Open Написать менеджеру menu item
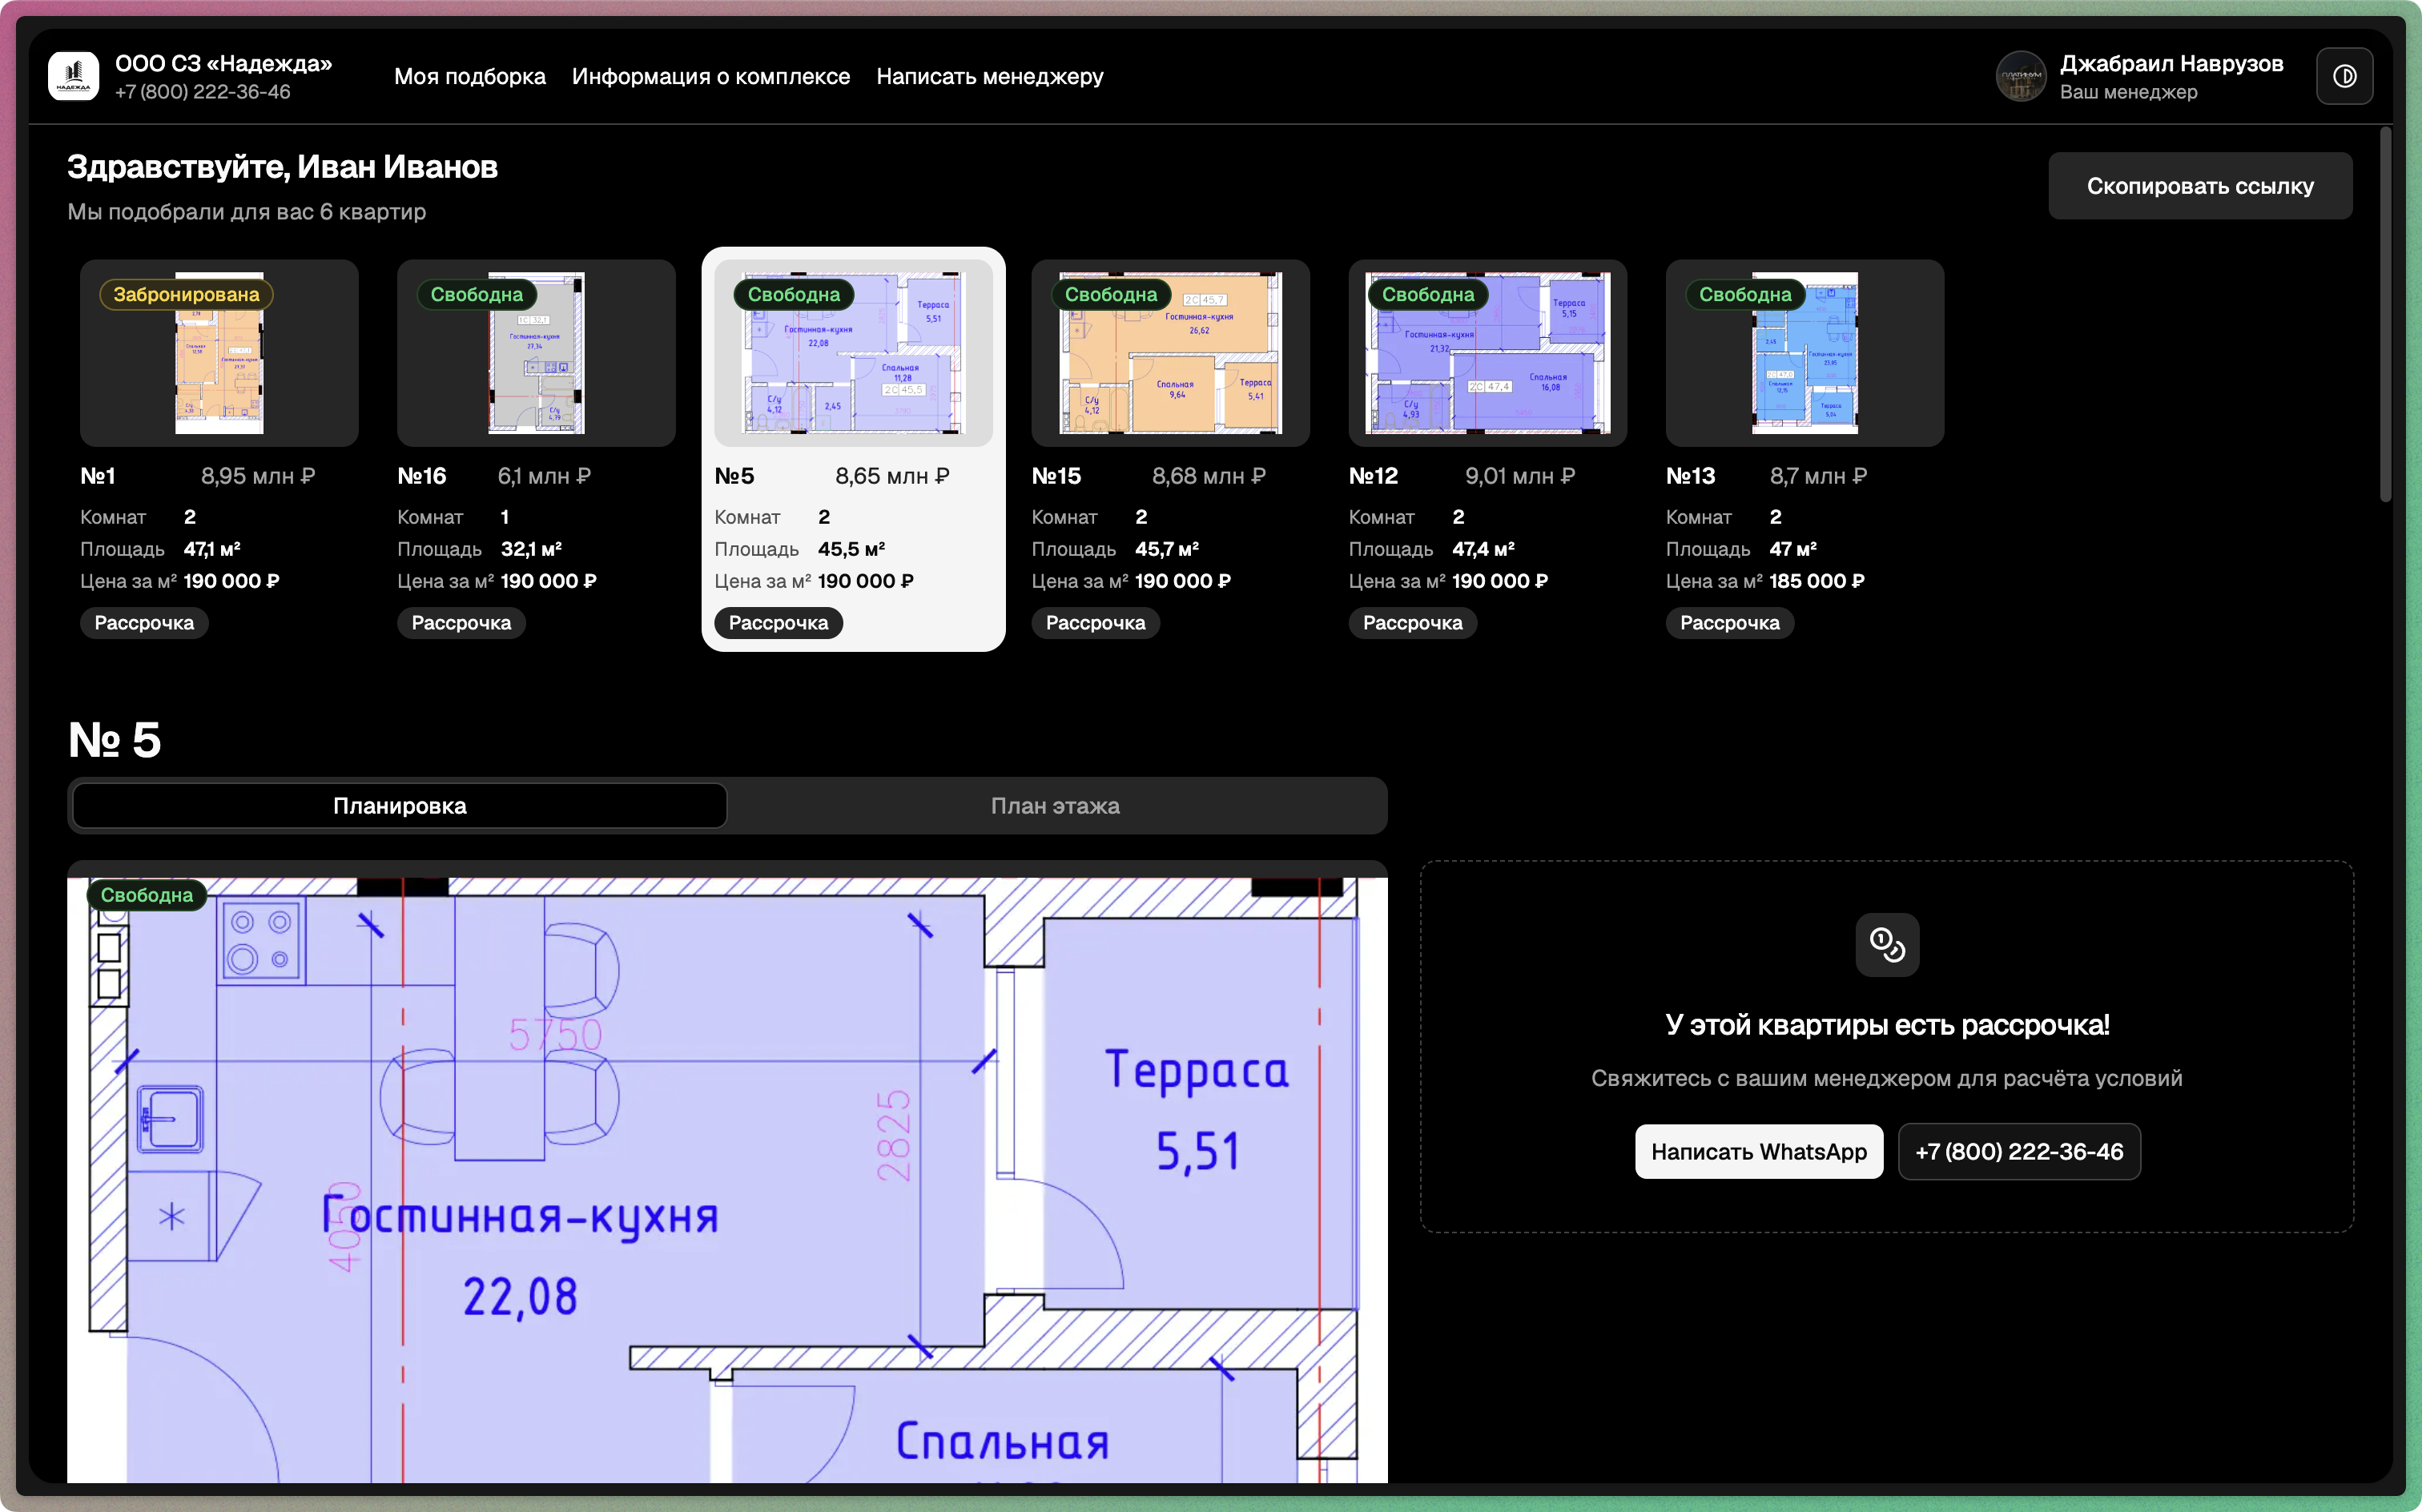 point(990,76)
